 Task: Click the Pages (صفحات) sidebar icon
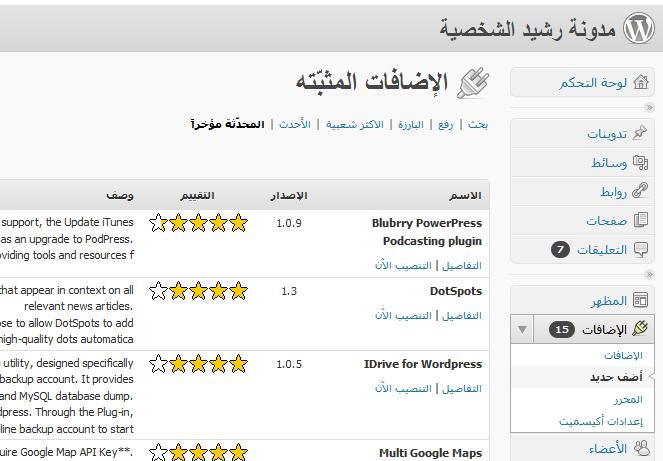[640, 220]
